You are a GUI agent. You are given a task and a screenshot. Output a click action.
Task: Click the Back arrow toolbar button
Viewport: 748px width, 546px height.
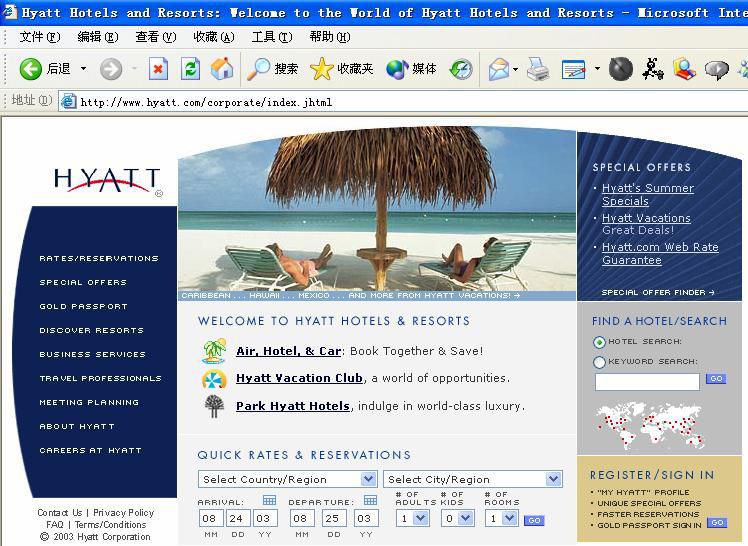pos(31,69)
